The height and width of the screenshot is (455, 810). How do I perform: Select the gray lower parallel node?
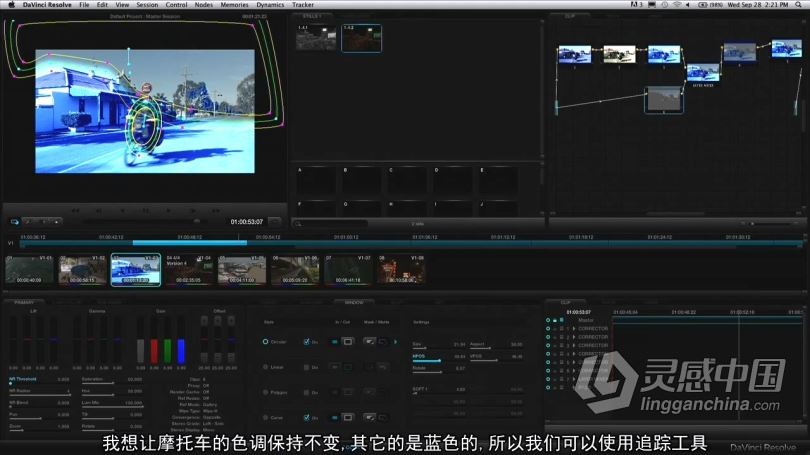(x=664, y=100)
